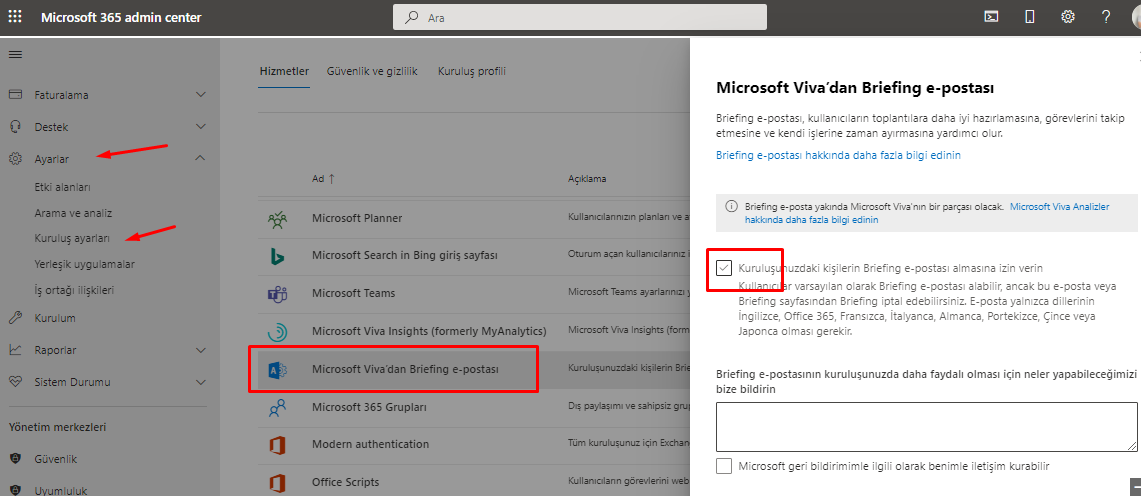Open the app launcher waffle icon
The image size is (1141, 496).
(16, 17)
